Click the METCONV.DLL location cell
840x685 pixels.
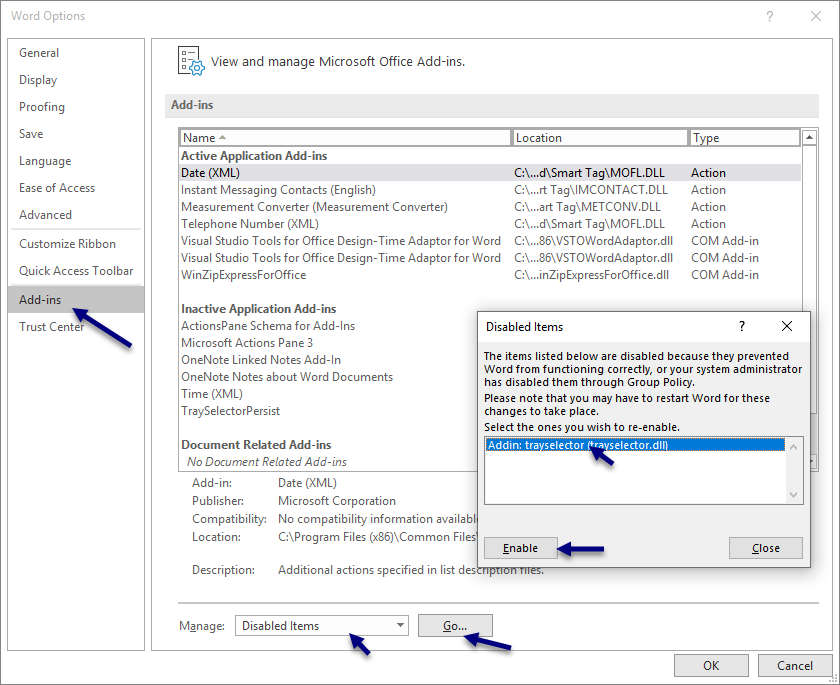tap(587, 207)
